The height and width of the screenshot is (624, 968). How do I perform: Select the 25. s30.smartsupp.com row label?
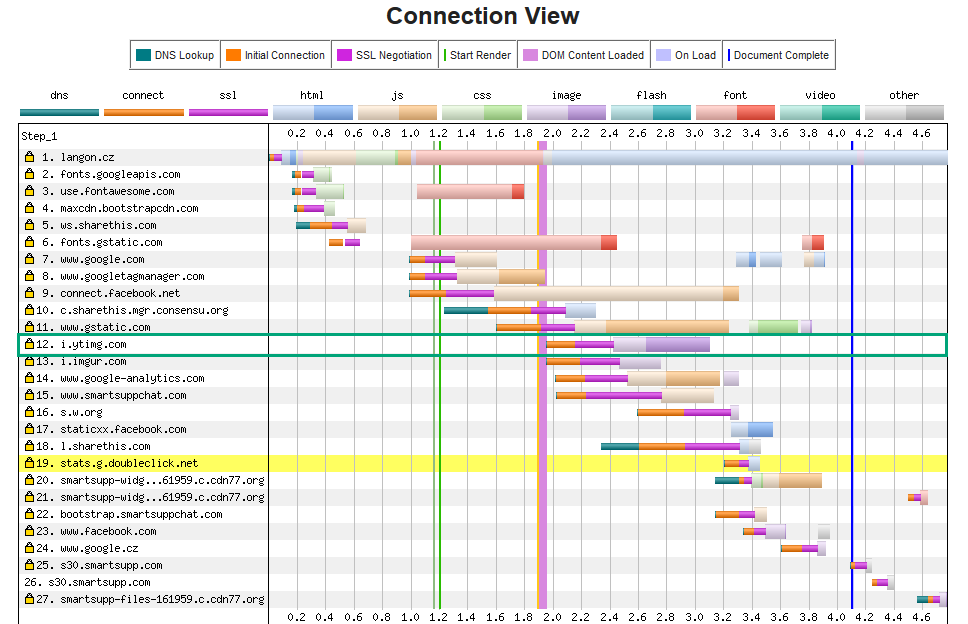99,565
